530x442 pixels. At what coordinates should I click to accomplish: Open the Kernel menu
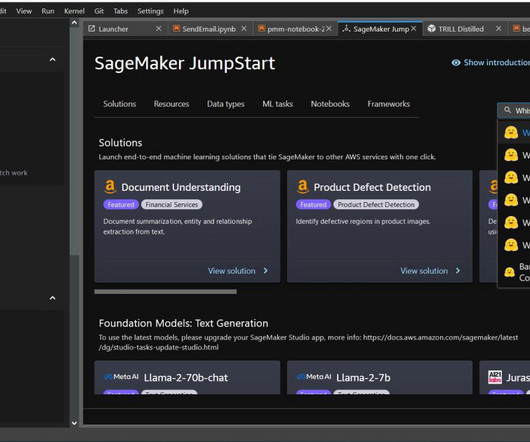(x=74, y=11)
